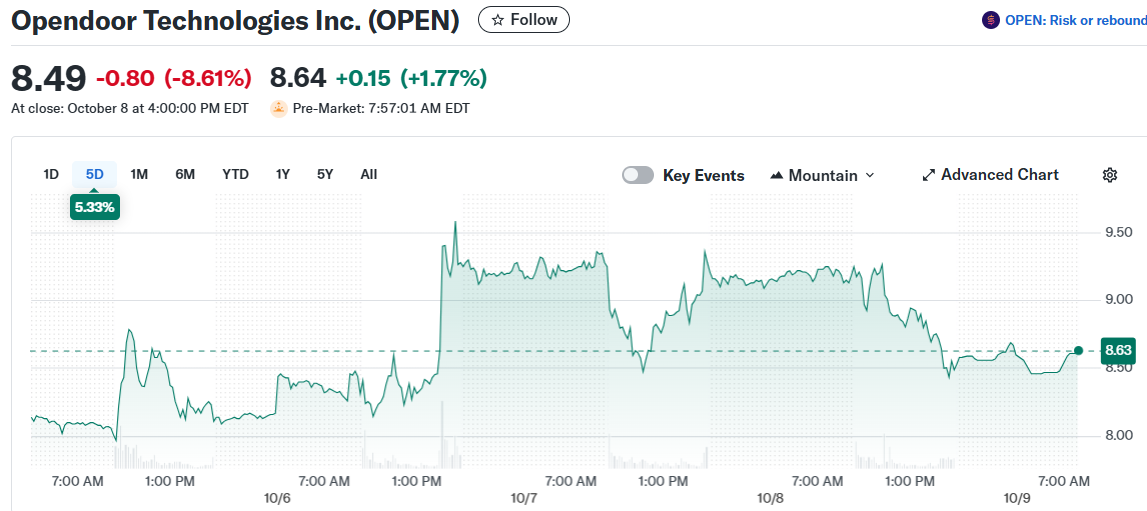The image size is (1147, 511).
Task: Click the purple OPEN news badge icon
Action: pyautogui.click(x=991, y=20)
